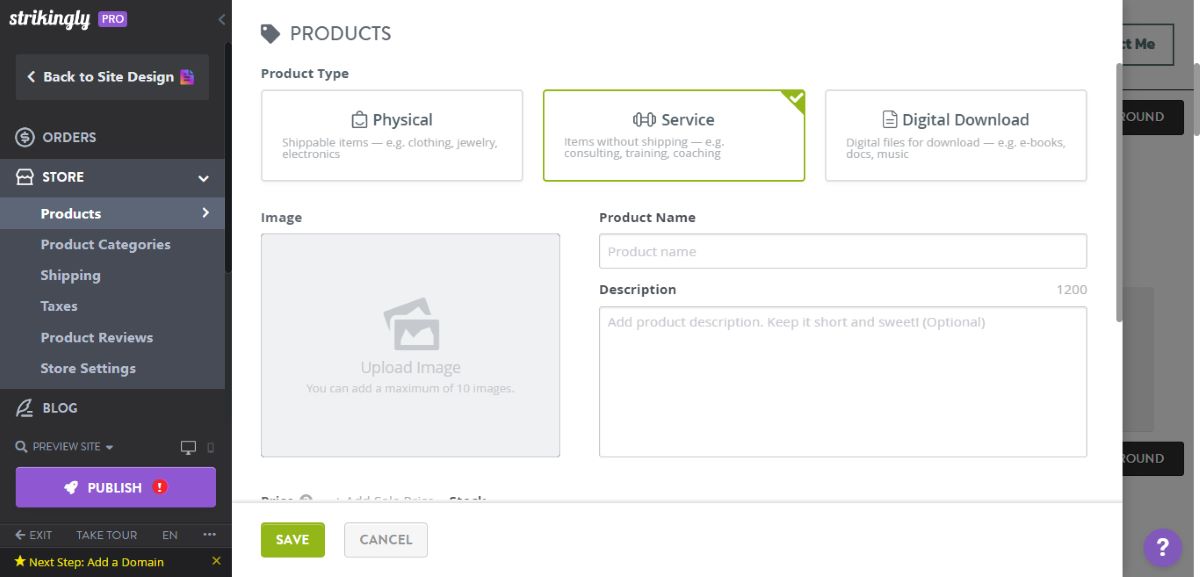The image size is (1200, 577).
Task: Open the purple help question mark icon
Action: 1162,548
